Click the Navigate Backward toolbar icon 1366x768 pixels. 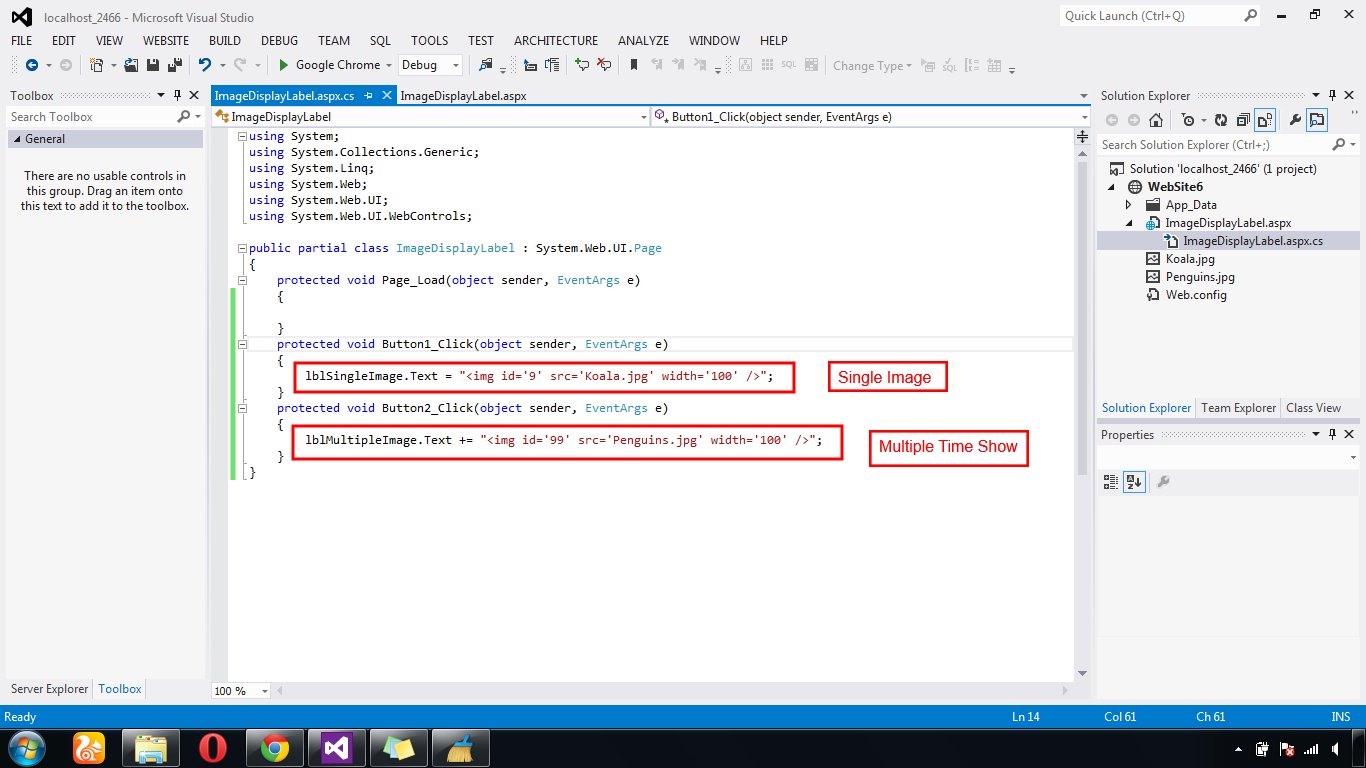32,65
